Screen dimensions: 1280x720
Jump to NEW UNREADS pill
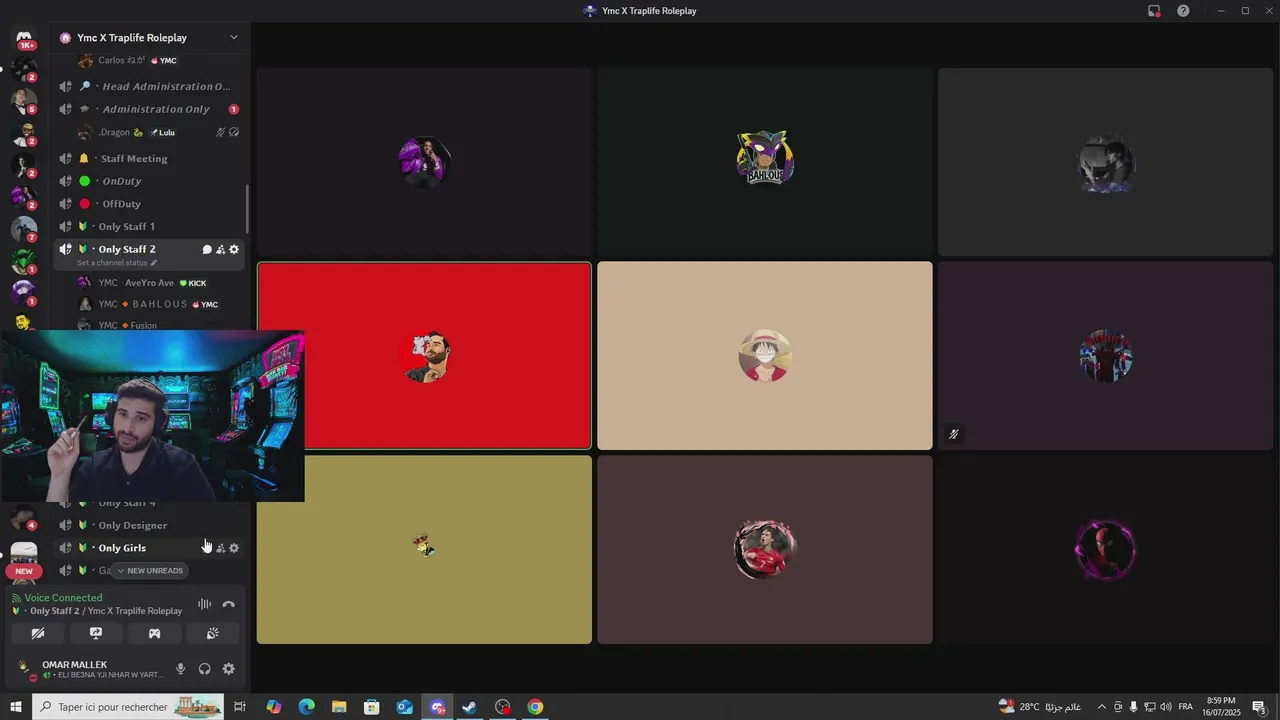click(149, 571)
